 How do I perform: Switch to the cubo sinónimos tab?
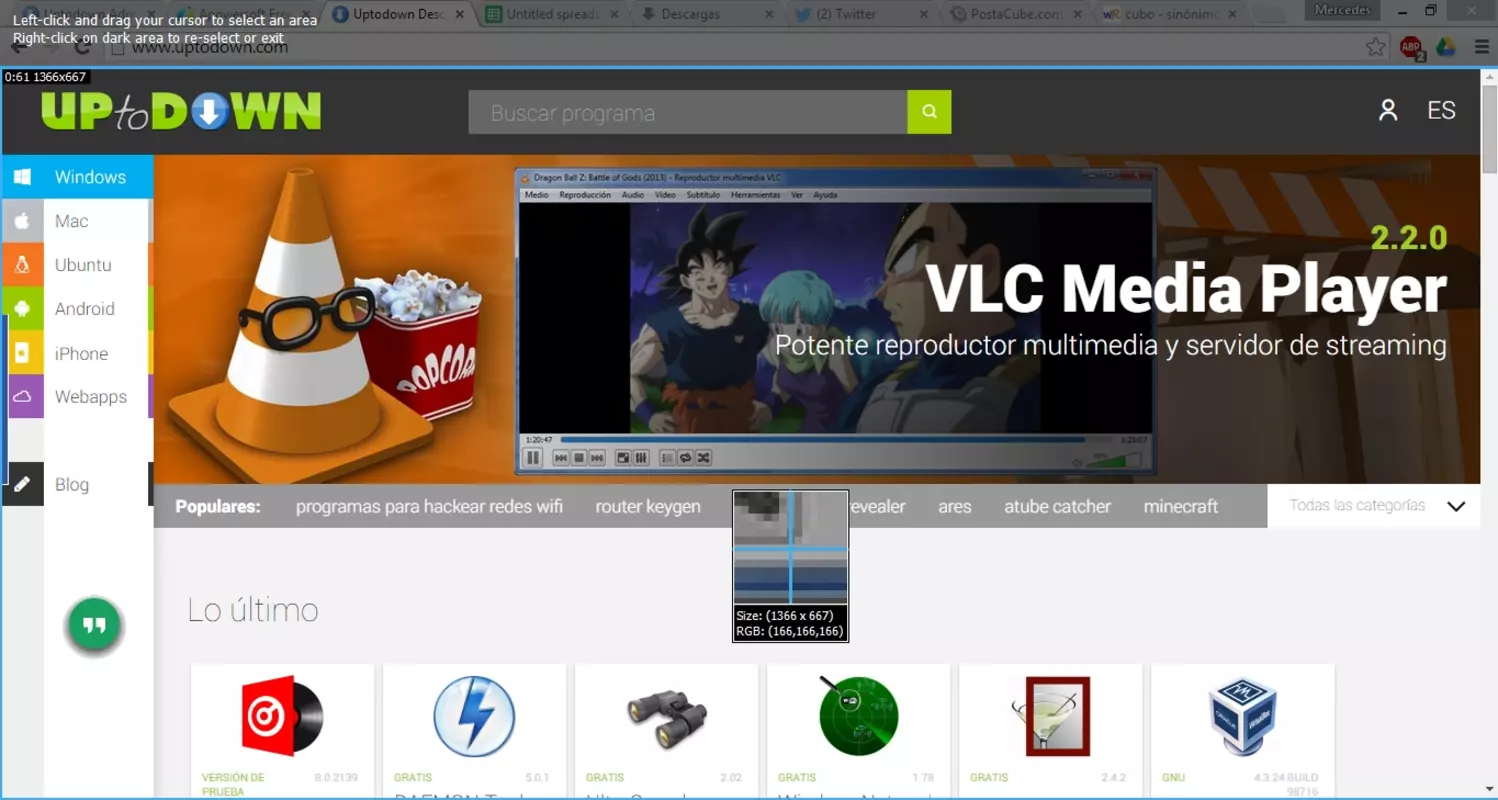1170,14
